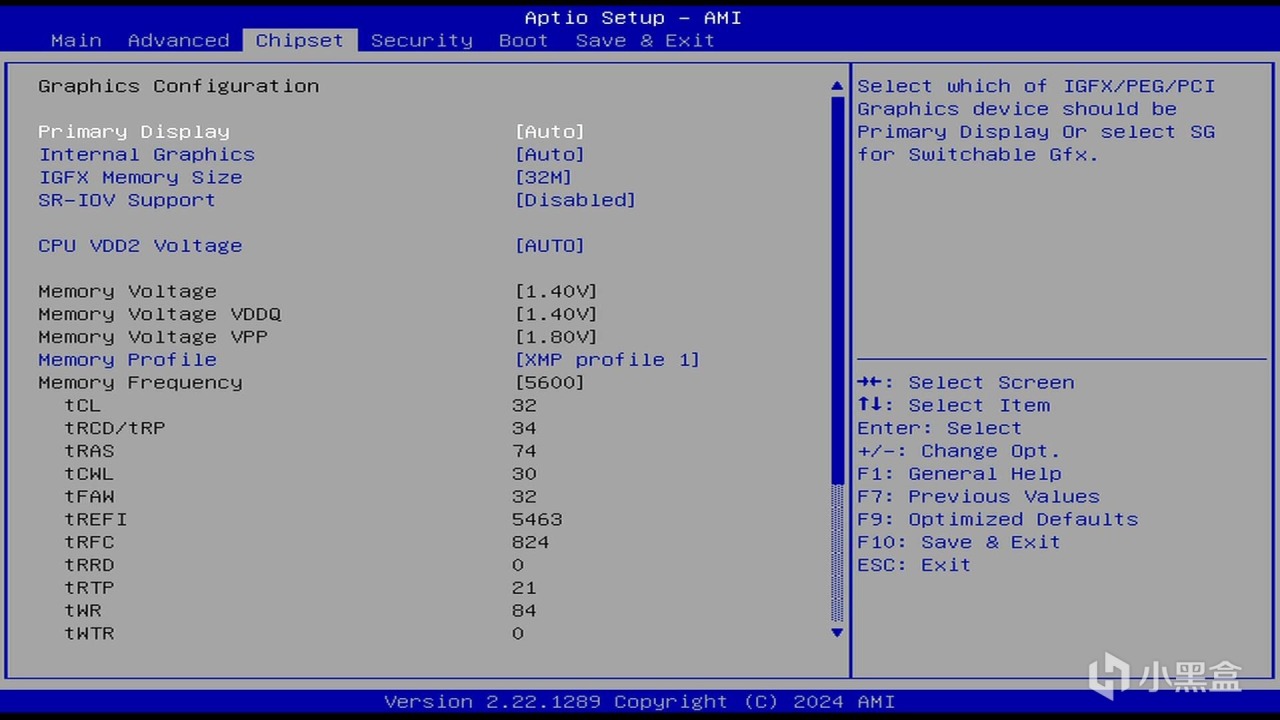Switch to Save & Exit tab
The width and height of the screenshot is (1280, 720).
tap(645, 40)
